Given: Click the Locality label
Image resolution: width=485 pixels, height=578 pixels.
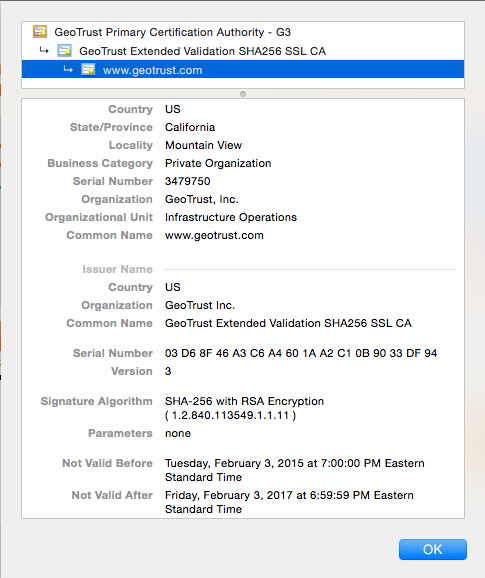Looking at the screenshot, I should (130, 146).
